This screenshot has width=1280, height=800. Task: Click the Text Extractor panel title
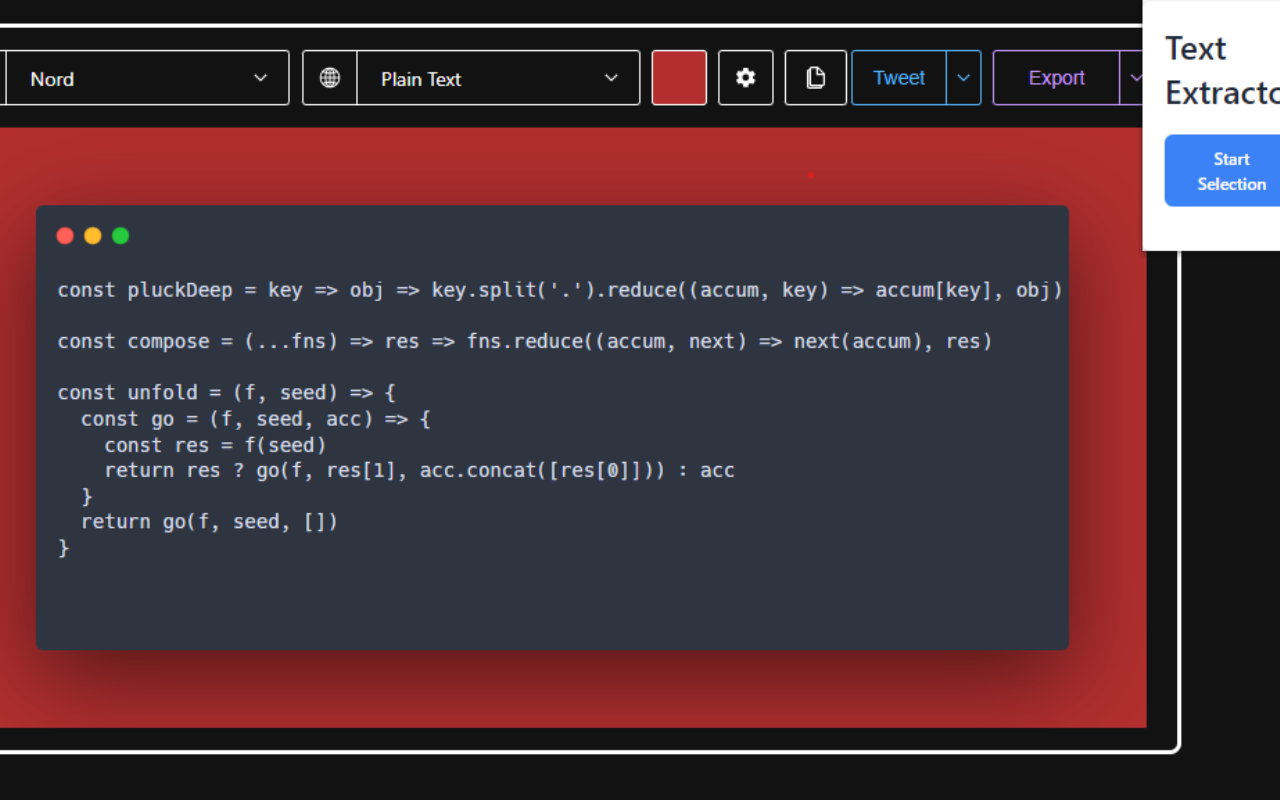[1222, 70]
